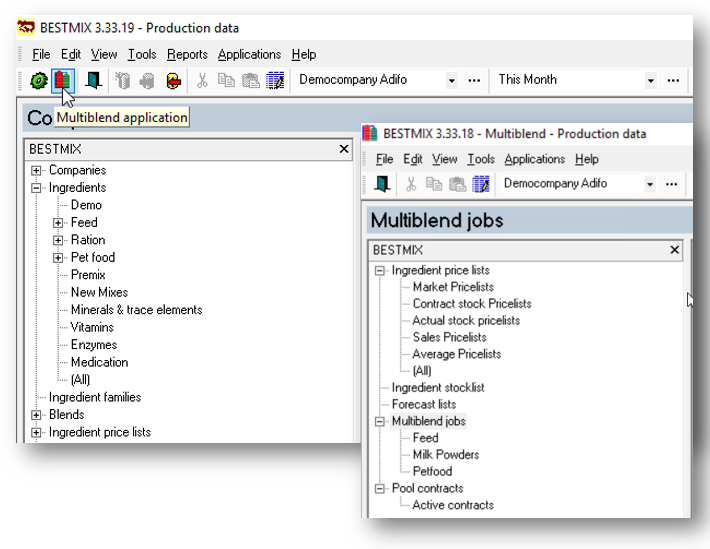The image size is (710, 549).
Task: Select Active contracts under Pool contracts
Action: (453, 505)
